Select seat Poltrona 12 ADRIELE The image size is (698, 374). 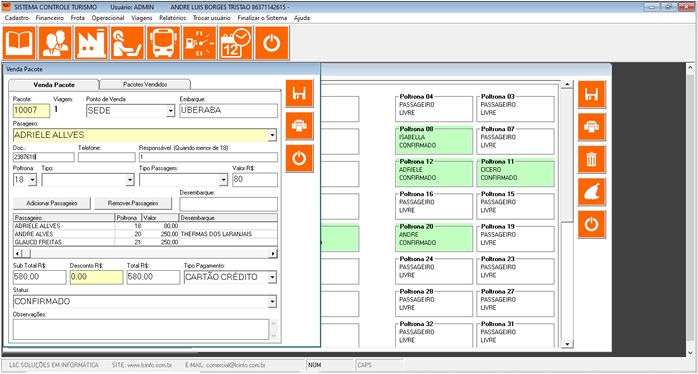pos(434,174)
